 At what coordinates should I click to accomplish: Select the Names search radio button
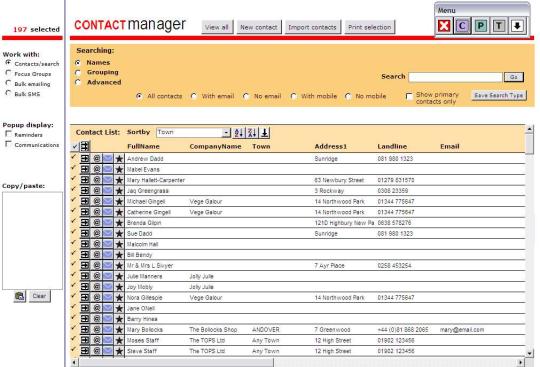pos(78,63)
